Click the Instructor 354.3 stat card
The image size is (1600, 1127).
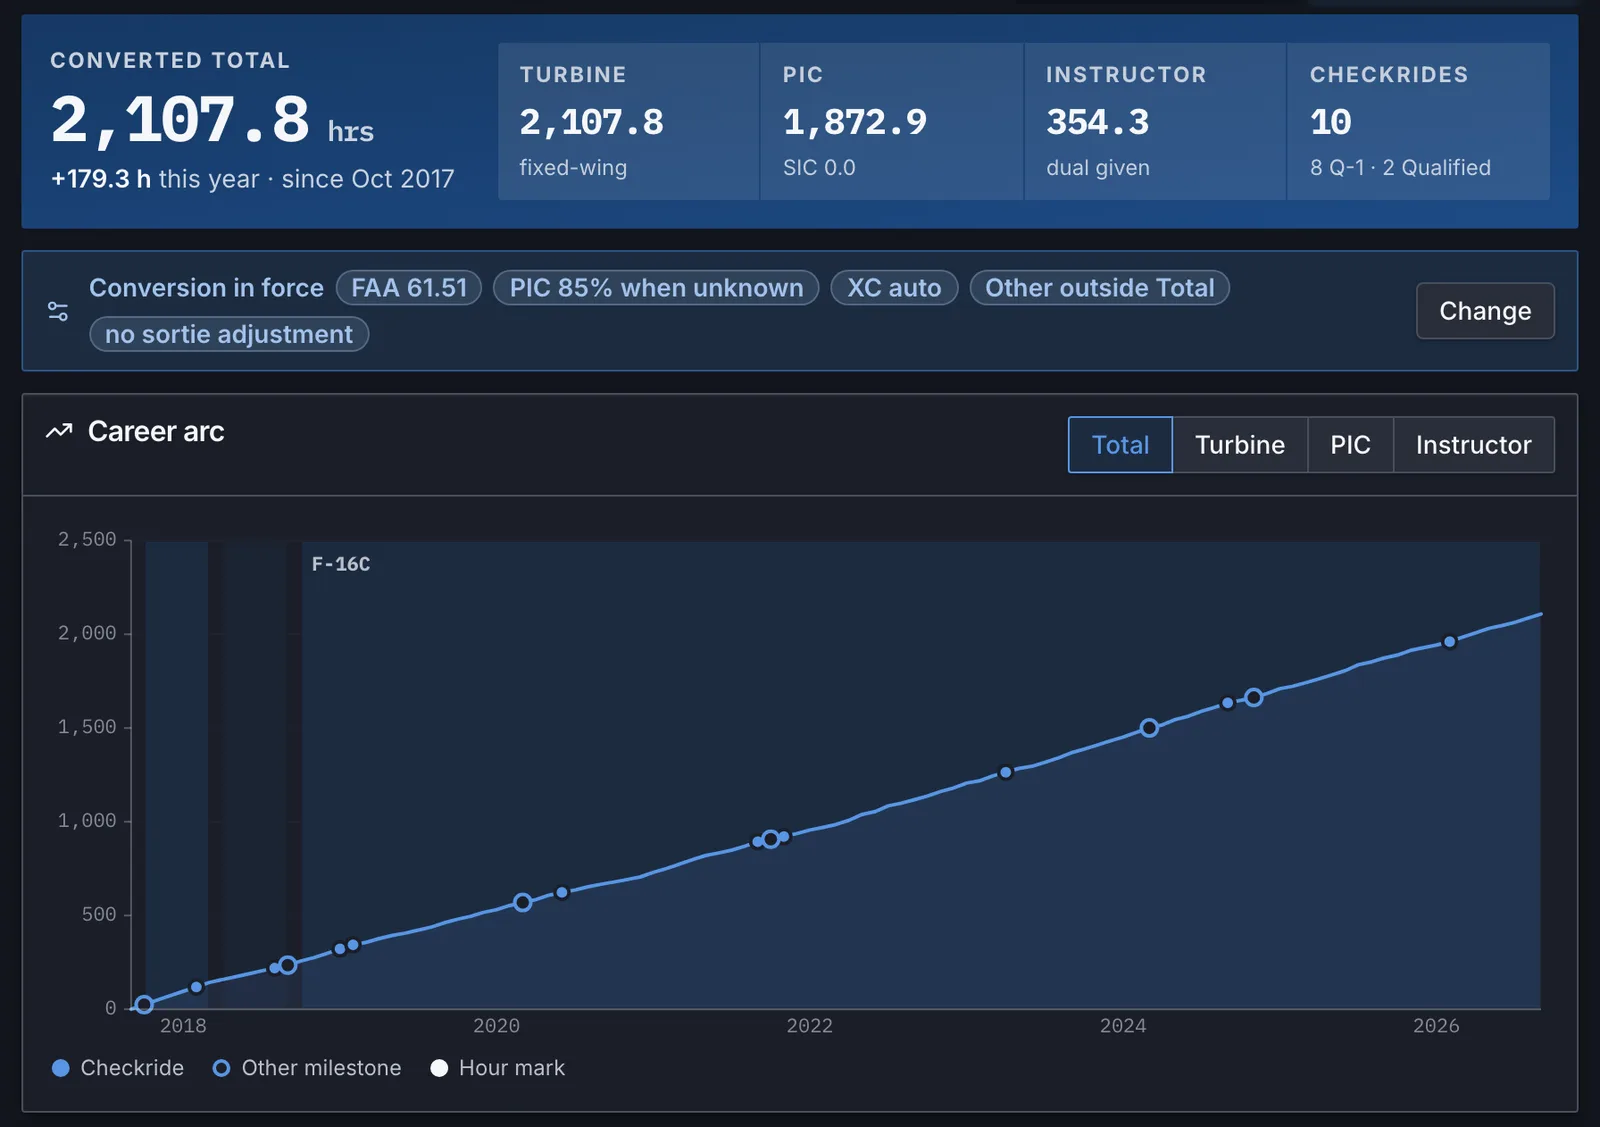(1155, 121)
